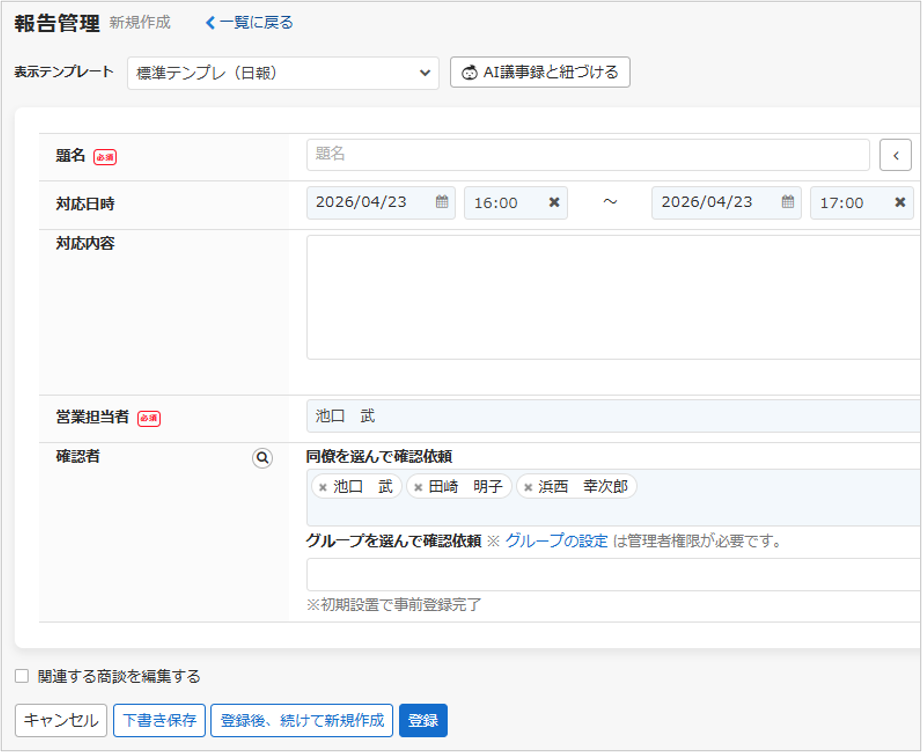Clear the 17:00 end time

click(900, 203)
